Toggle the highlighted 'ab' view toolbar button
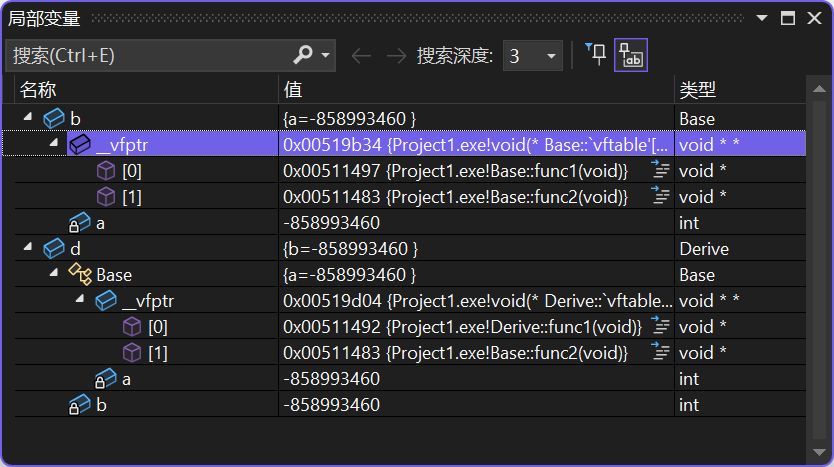The height and width of the screenshot is (467, 834). click(631, 55)
